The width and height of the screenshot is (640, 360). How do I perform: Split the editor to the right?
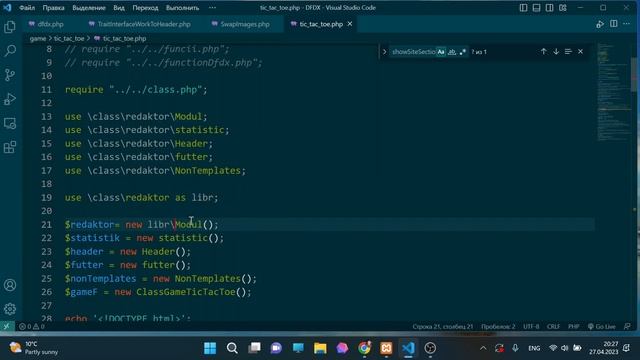point(613,24)
